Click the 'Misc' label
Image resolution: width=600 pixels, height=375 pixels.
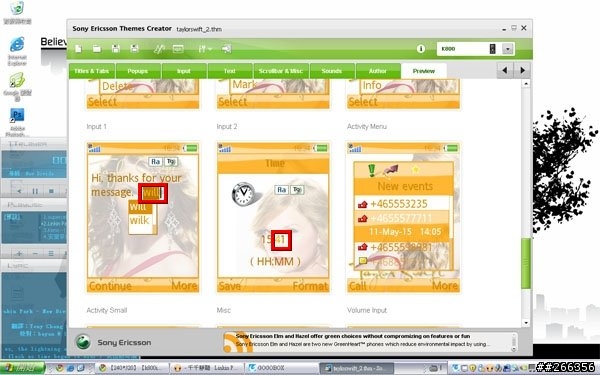click(x=223, y=310)
